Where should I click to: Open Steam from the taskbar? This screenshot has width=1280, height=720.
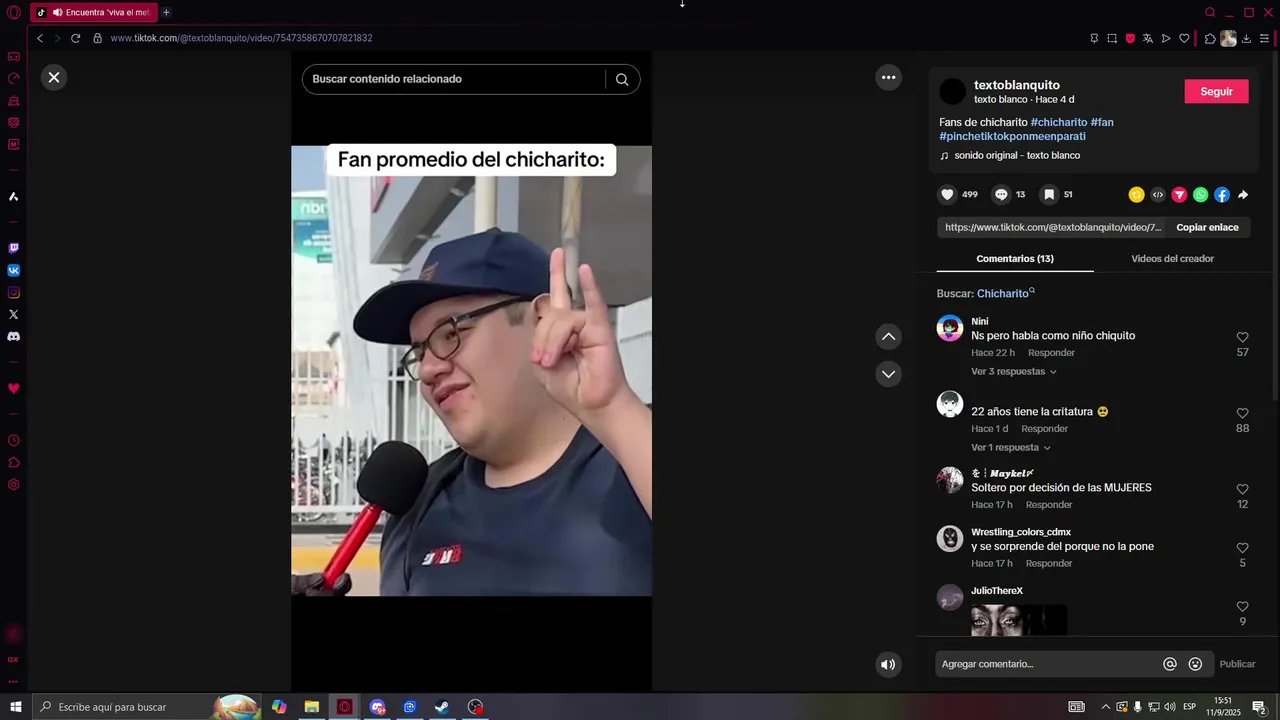(441, 707)
